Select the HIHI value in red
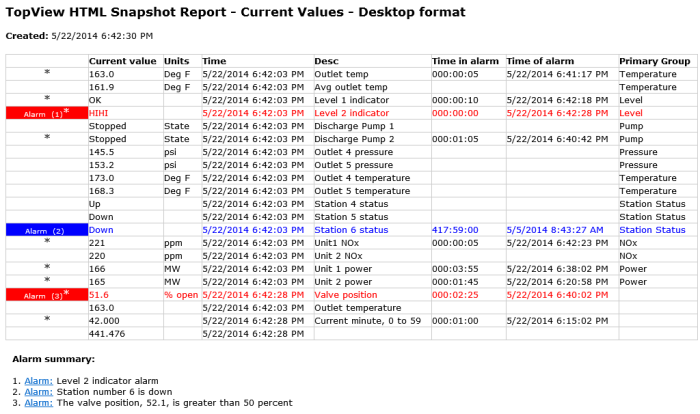The height and width of the screenshot is (414, 700). (98, 113)
